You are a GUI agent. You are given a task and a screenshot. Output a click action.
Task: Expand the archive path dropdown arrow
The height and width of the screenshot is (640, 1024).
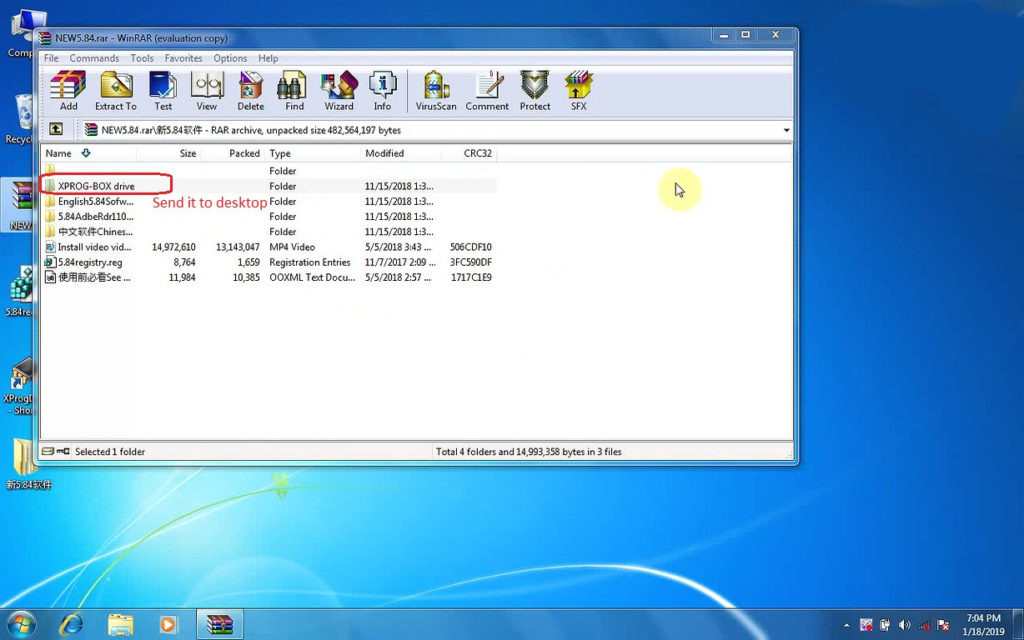coord(786,130)
